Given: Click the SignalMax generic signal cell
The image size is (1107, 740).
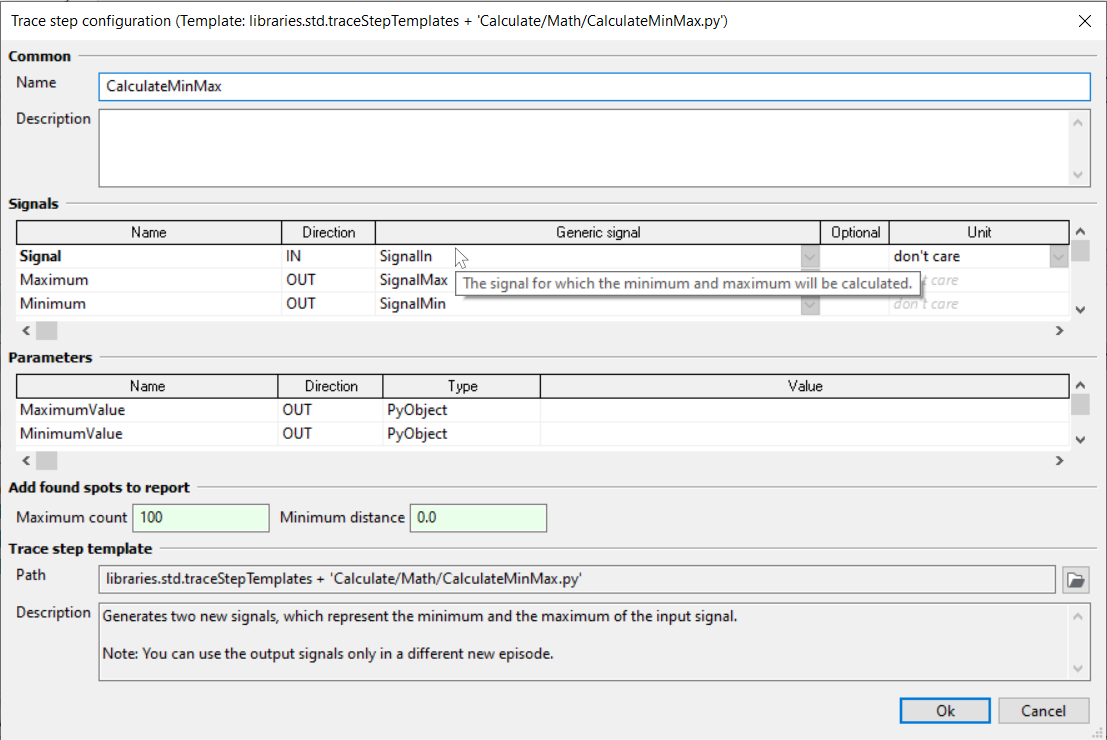Looking at the screenshot, I should (414, 280).
